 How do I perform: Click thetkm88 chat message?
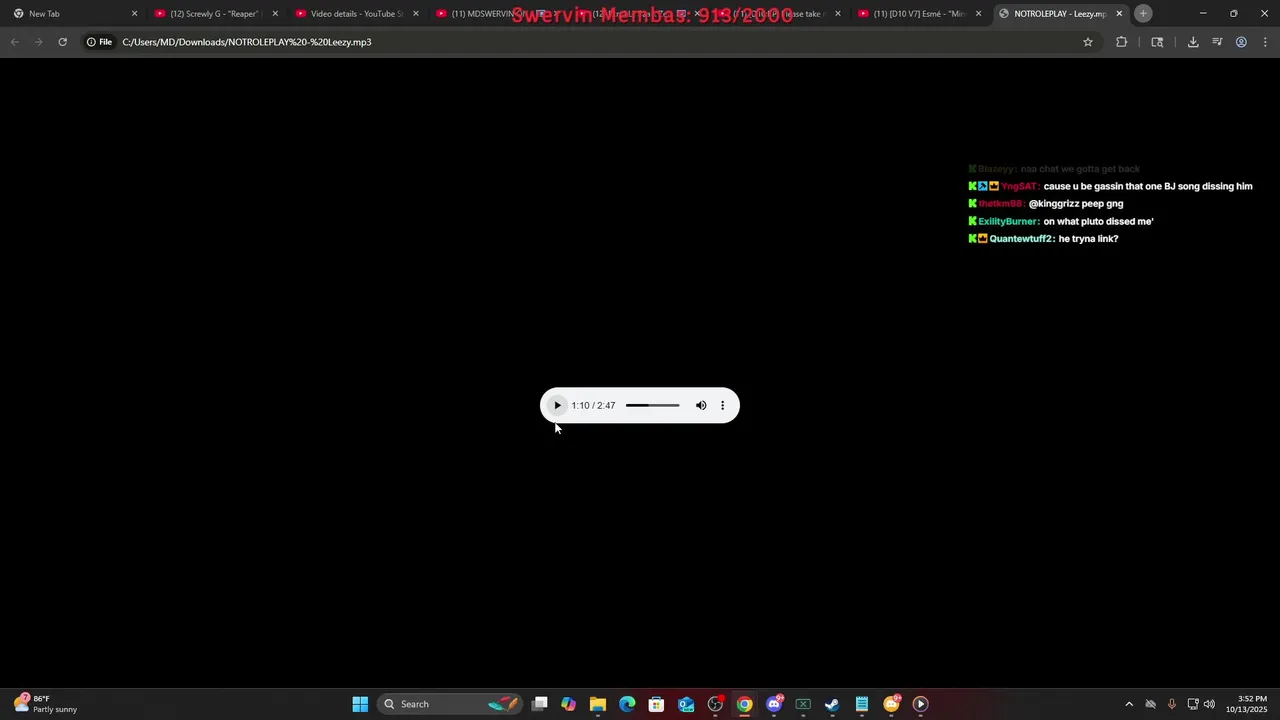tap(1046, 204)
